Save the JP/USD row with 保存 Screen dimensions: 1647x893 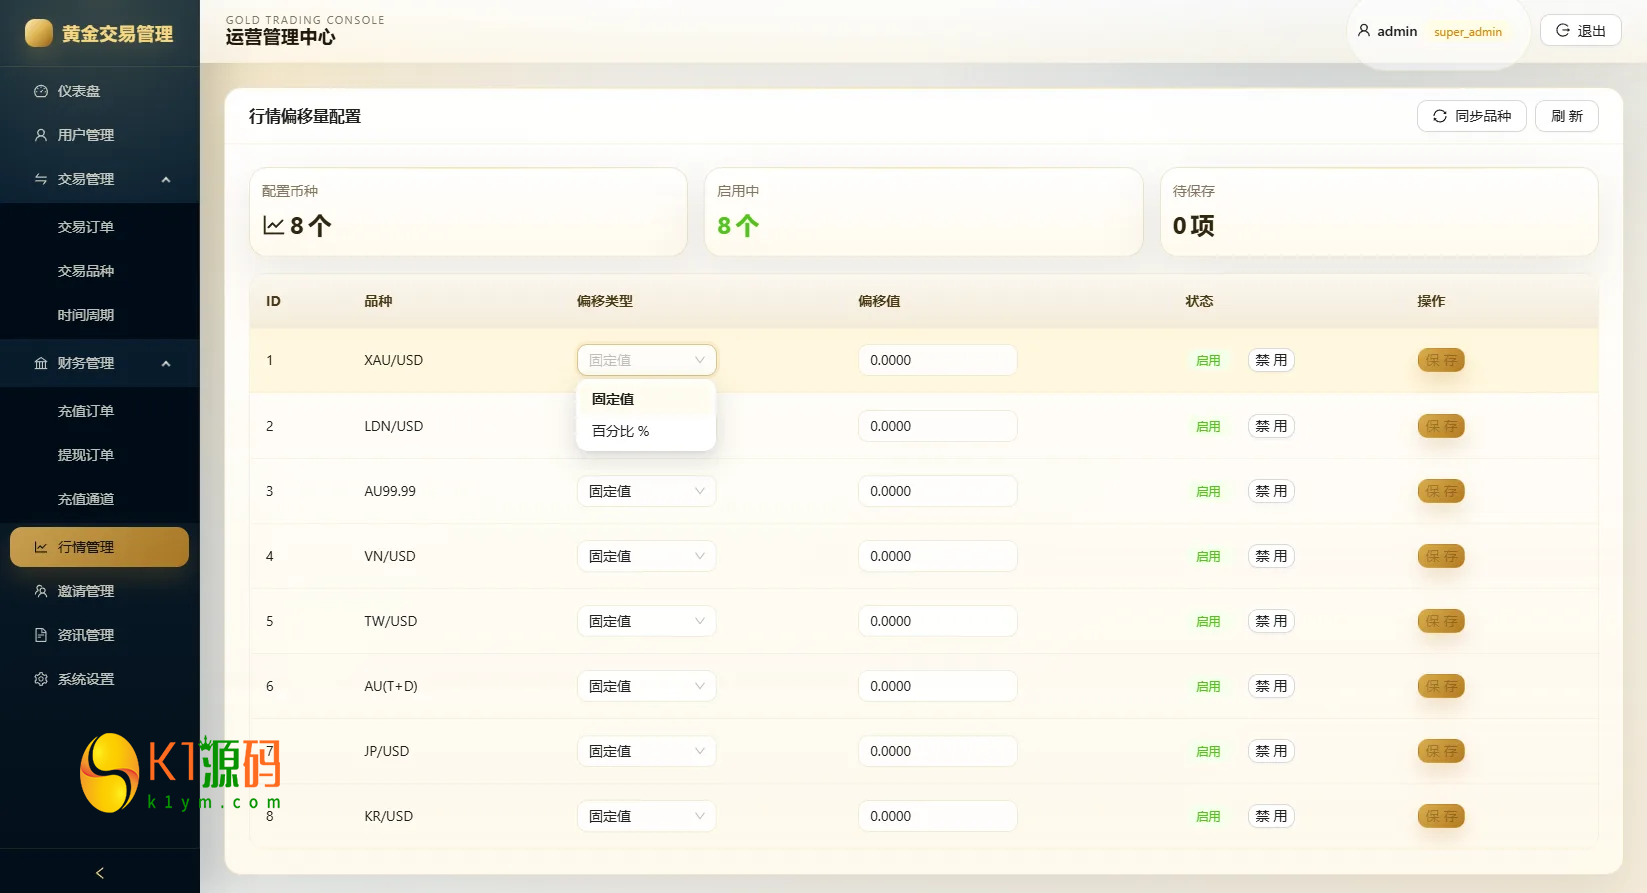[1441, 751]
